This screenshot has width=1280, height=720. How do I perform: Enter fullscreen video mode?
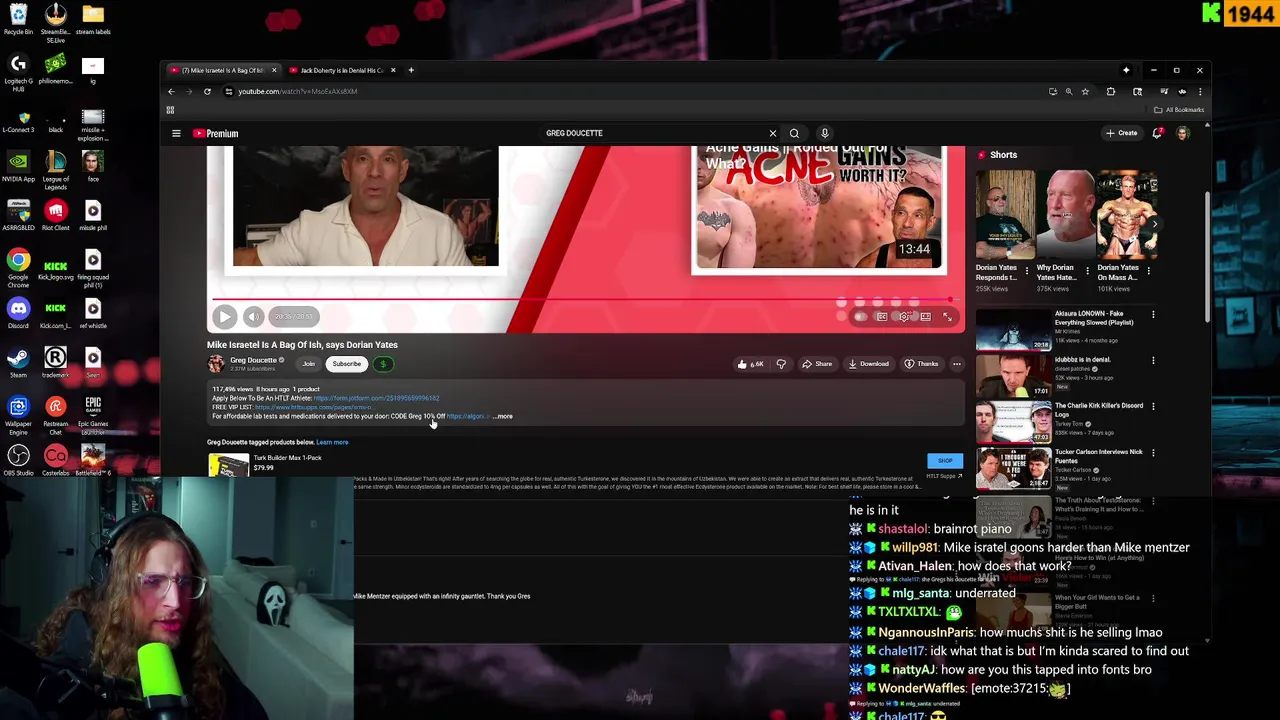tap(948, 317)
